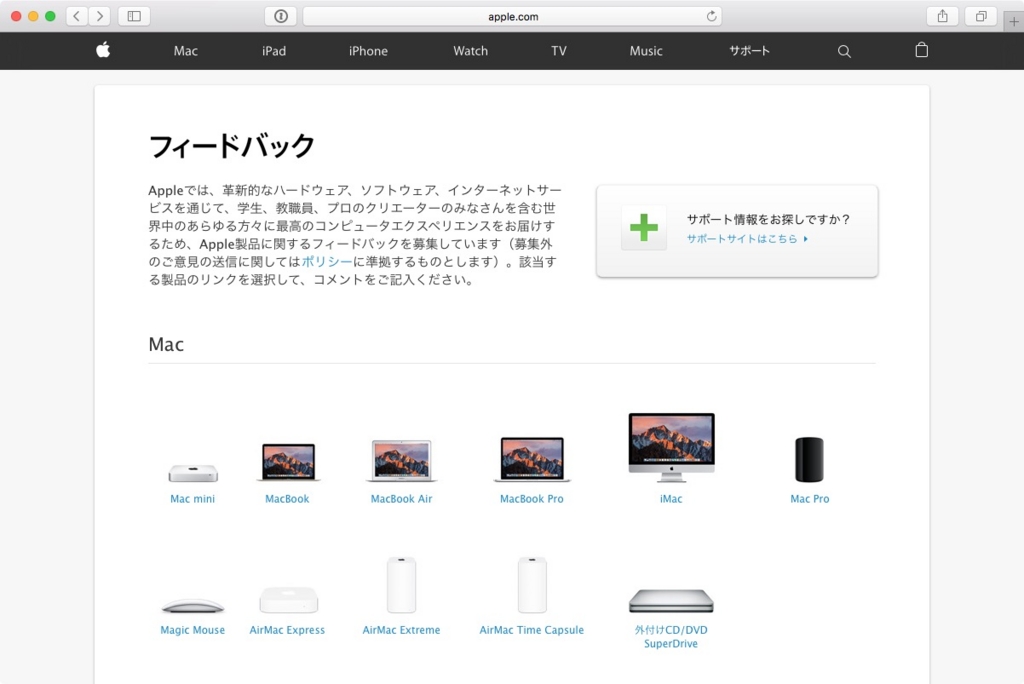The height and width of the screenshot is (684, 1024).
Task: Open the AirMac Extreme text link
Action: (x=402, y=630)
